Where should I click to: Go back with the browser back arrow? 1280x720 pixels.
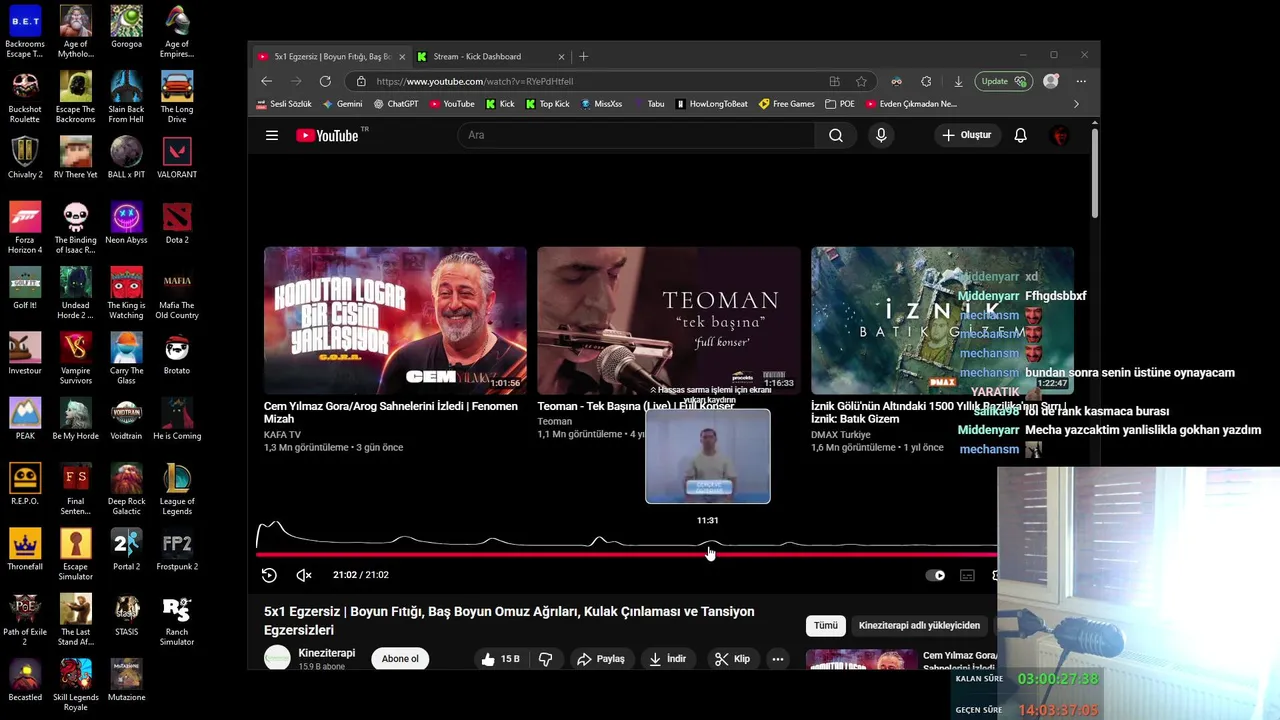tap(266, 81)
